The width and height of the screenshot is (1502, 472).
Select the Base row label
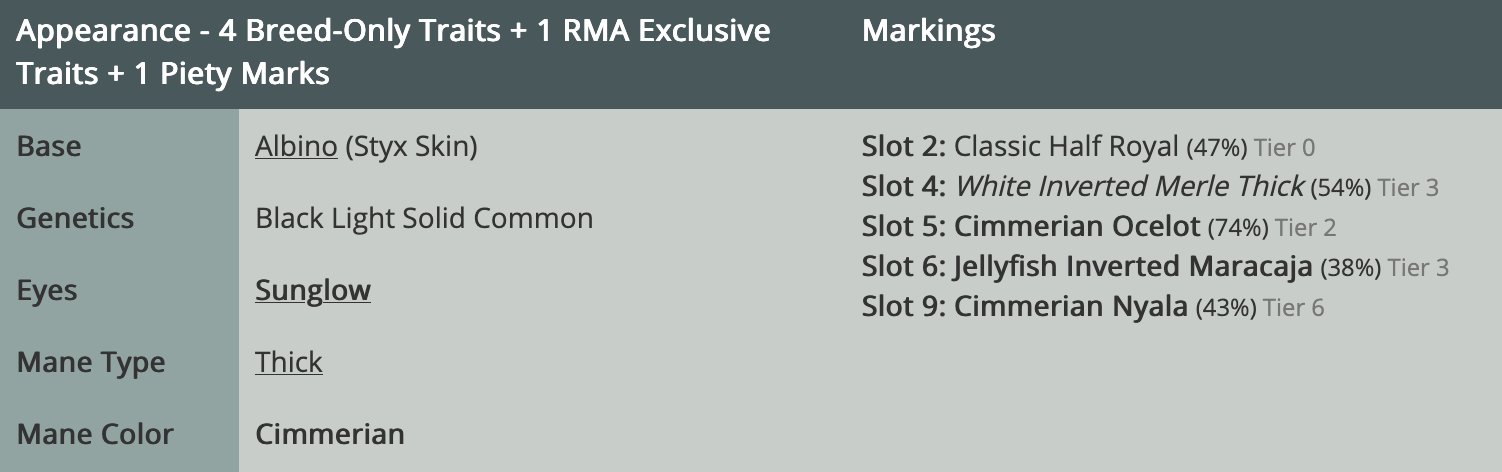49,147
